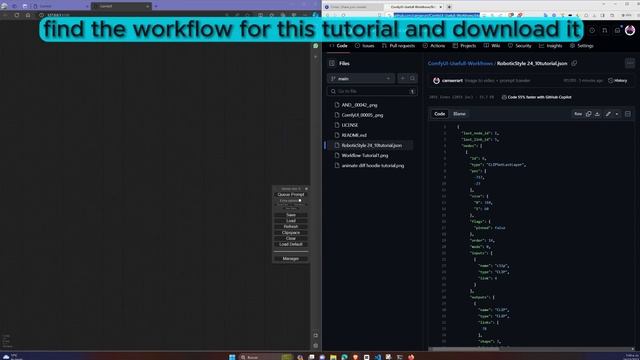This screenshot has width=640, height=360.
Task: Open ComfyUI_00005_.png in file tree
Action: [362, 115]
